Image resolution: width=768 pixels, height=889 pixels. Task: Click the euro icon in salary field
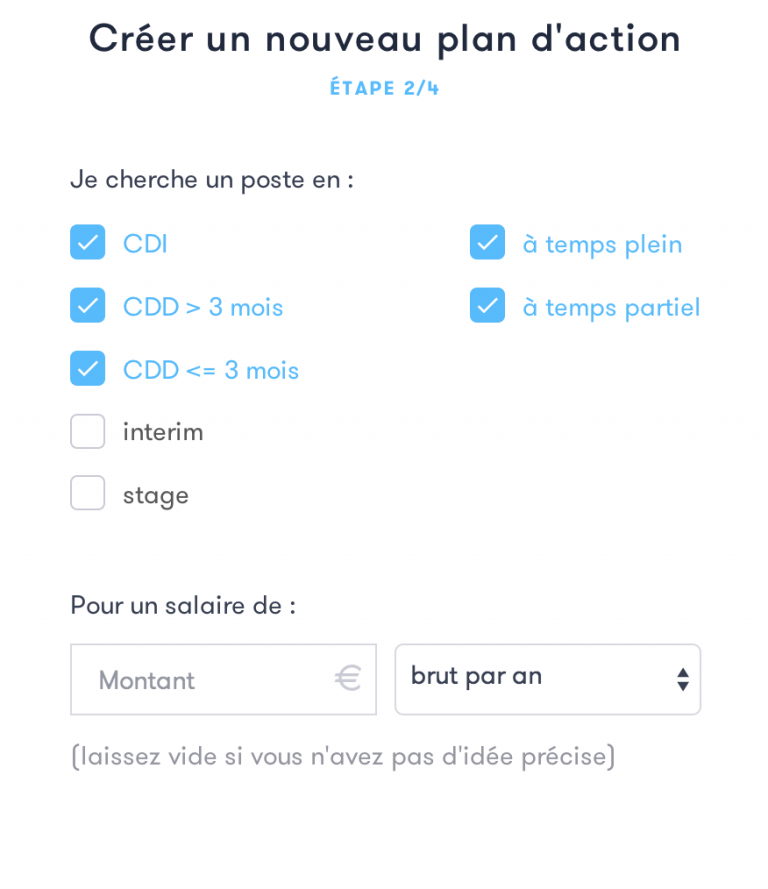pos(347,680)
